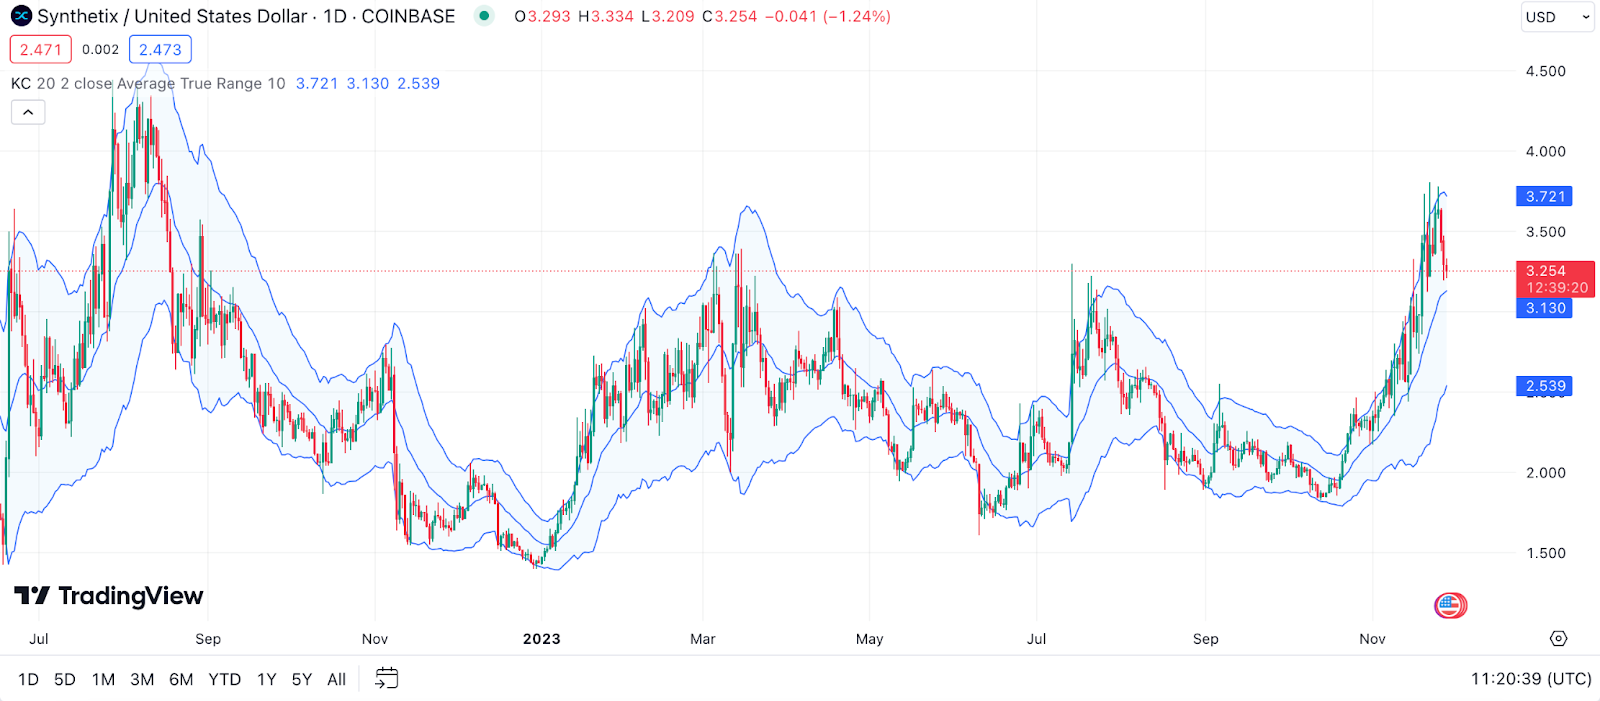Open the USD currency dropdown
The image size is (1600, 701).
(1557, 17)
